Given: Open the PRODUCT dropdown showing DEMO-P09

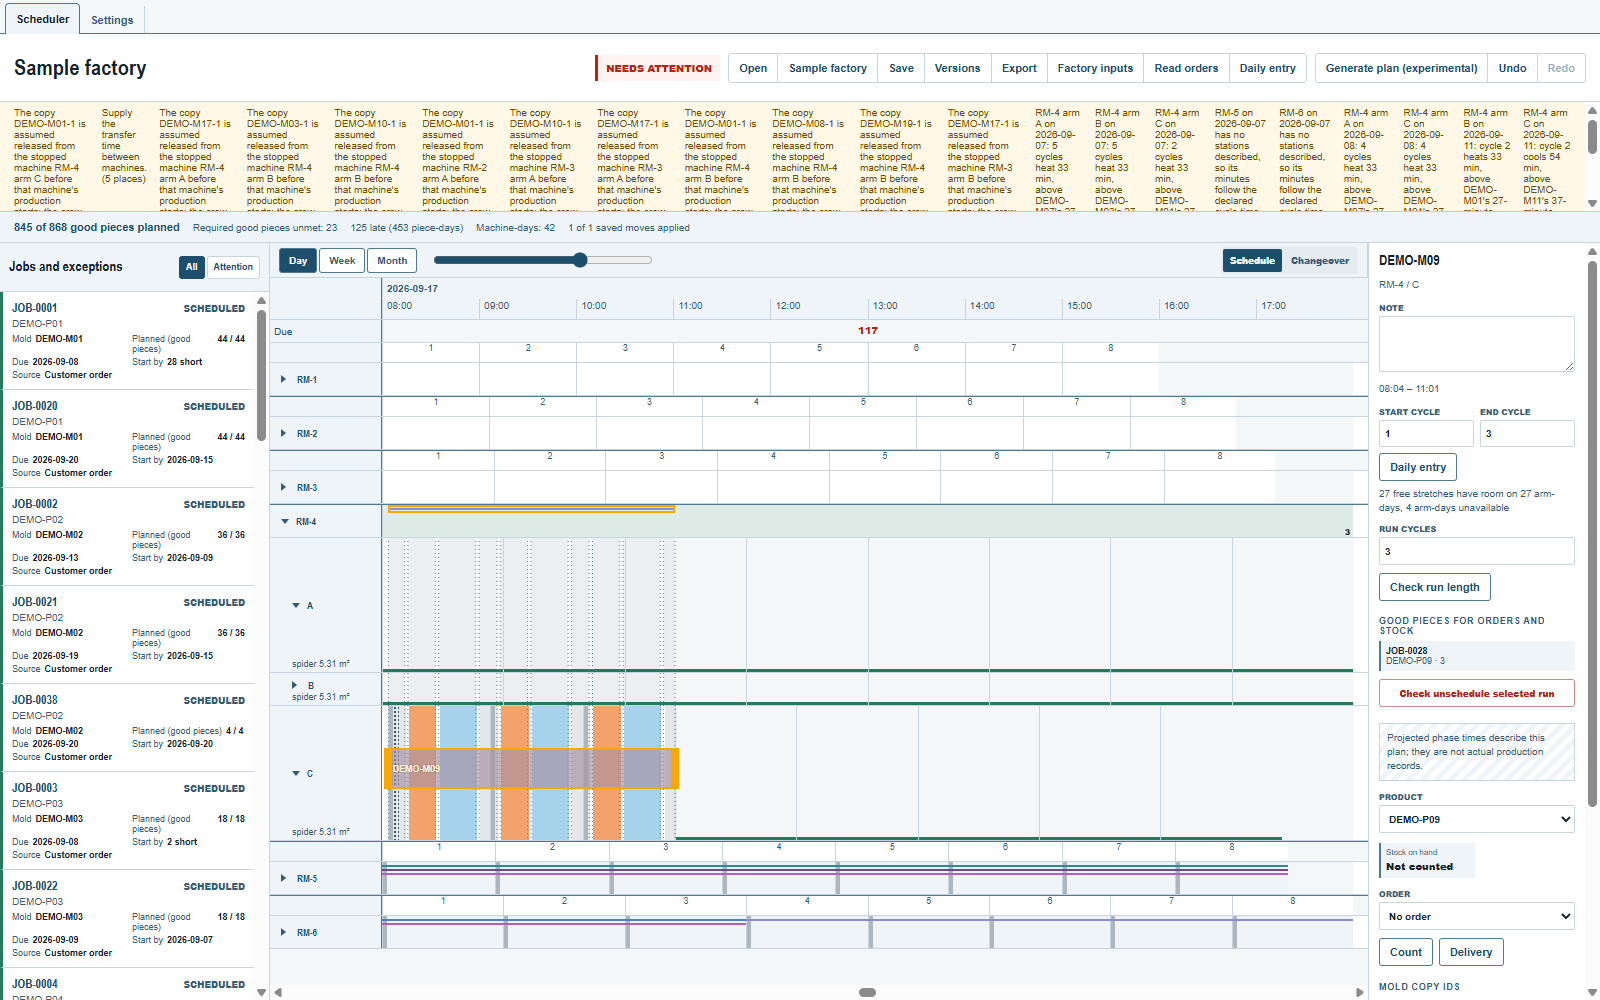Looking at the screenshot, I should [1476, 819].
